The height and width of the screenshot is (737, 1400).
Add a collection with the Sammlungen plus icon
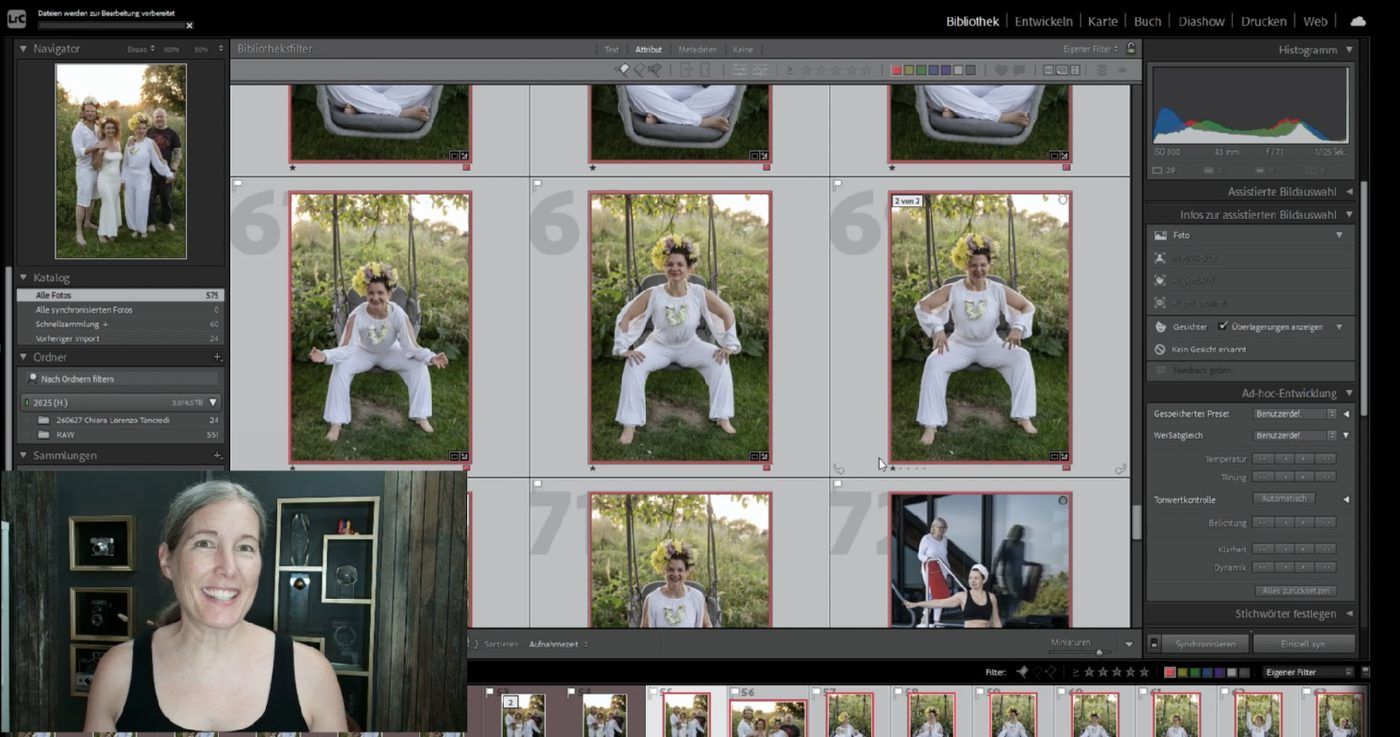pos(217,455)
